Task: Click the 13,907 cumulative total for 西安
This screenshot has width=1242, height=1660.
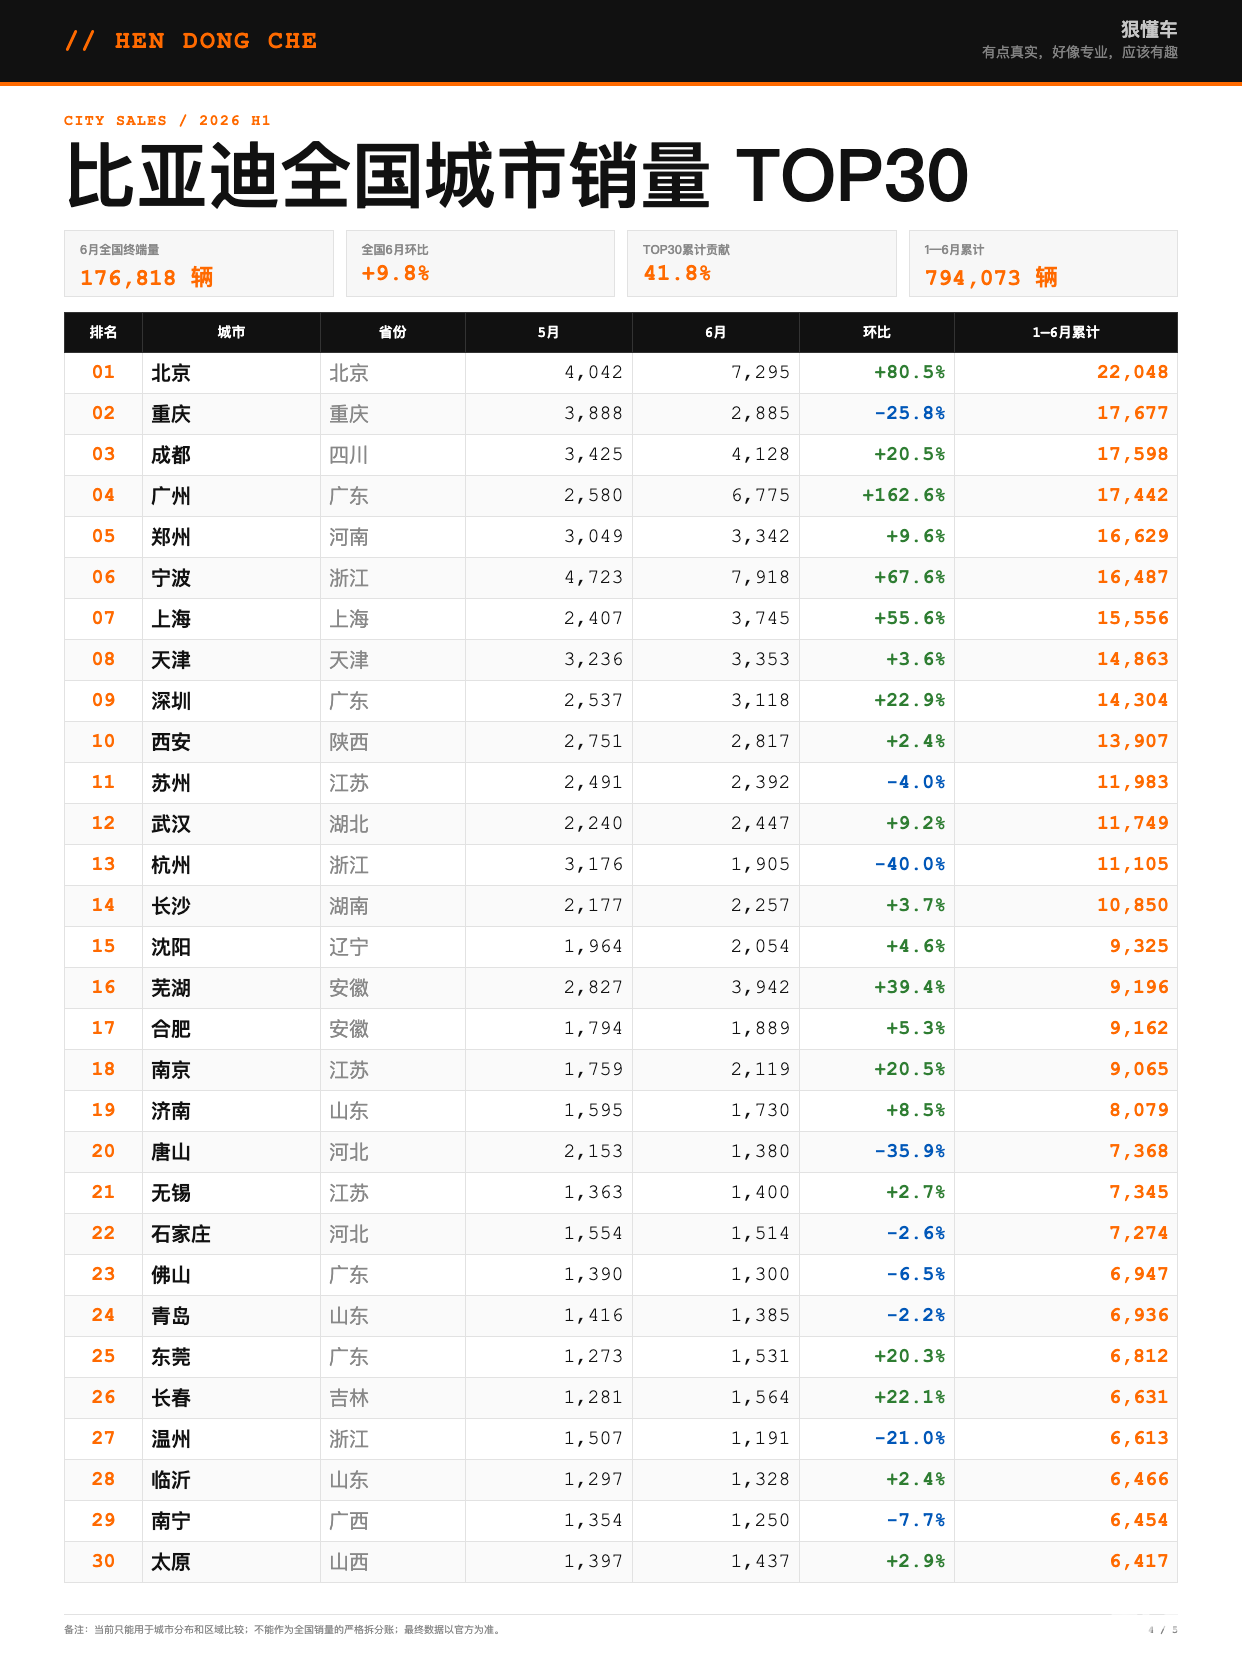Action: pyautogui.click(x=1132, y=741)
